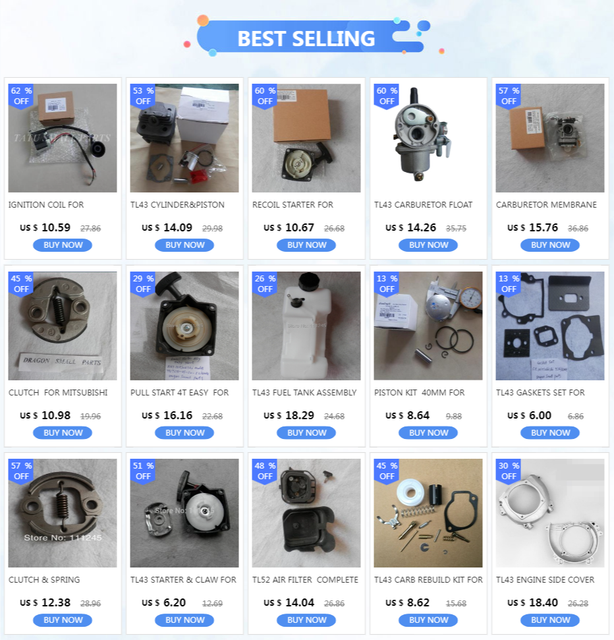The height and width of the screenshot is (640, 614).
Task: Click the Best Selling banner
Action: point(306,38)
